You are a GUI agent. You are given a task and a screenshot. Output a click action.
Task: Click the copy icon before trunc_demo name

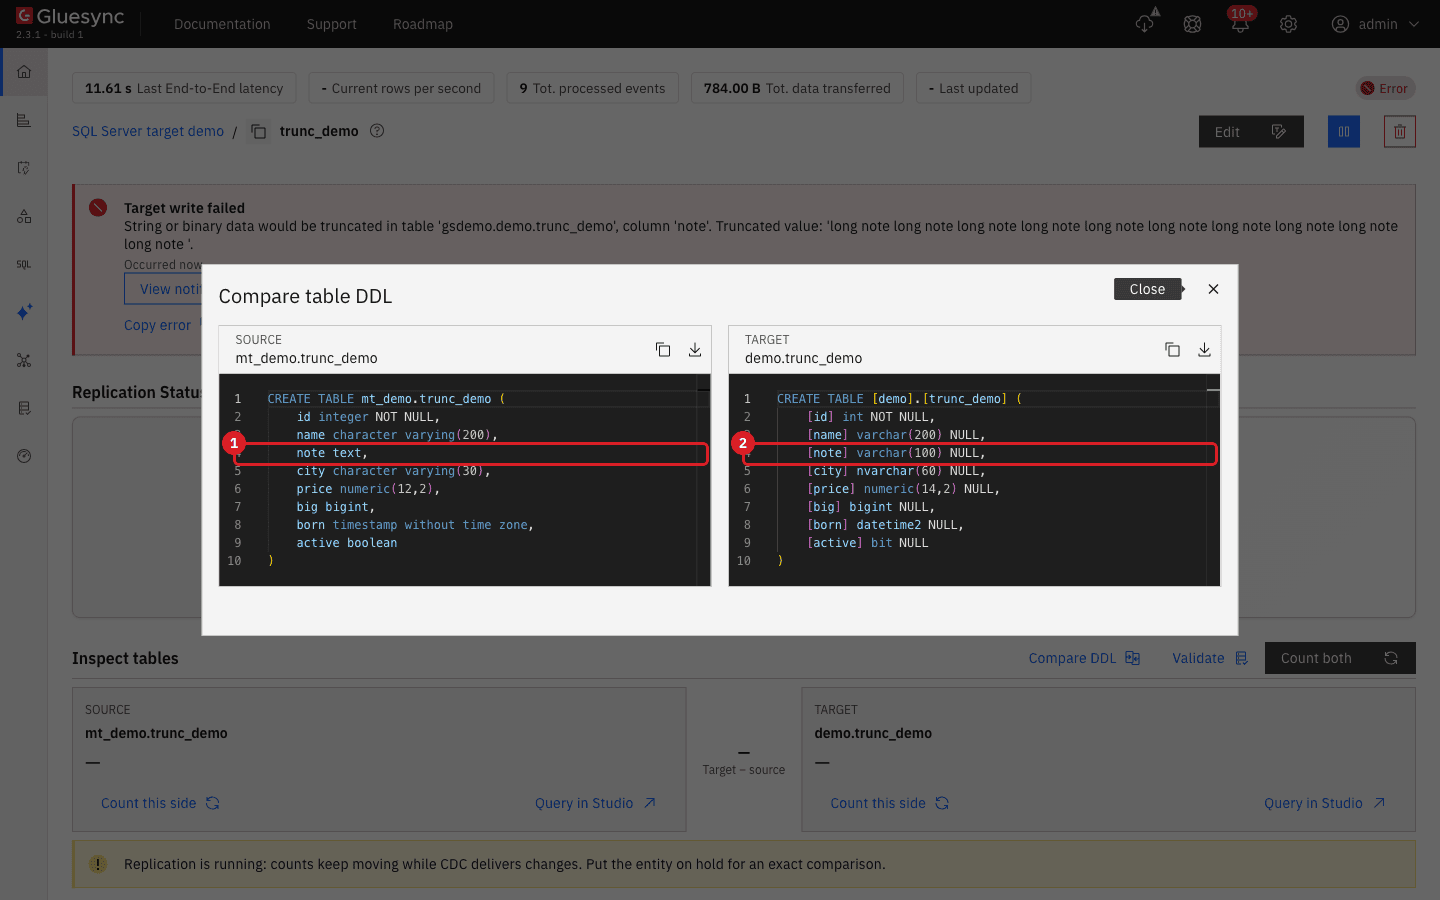258,131
